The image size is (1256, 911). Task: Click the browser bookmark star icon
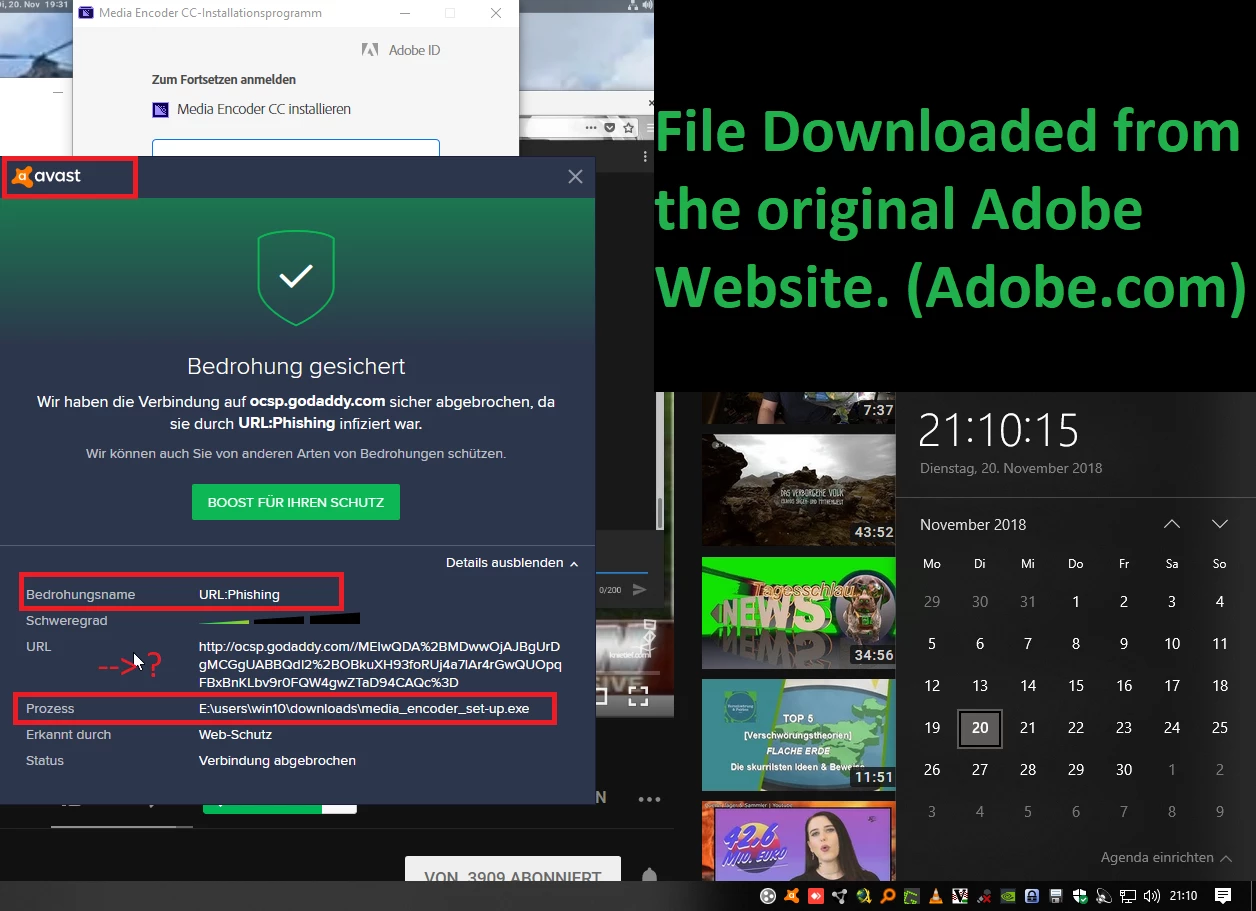(628, 128)
